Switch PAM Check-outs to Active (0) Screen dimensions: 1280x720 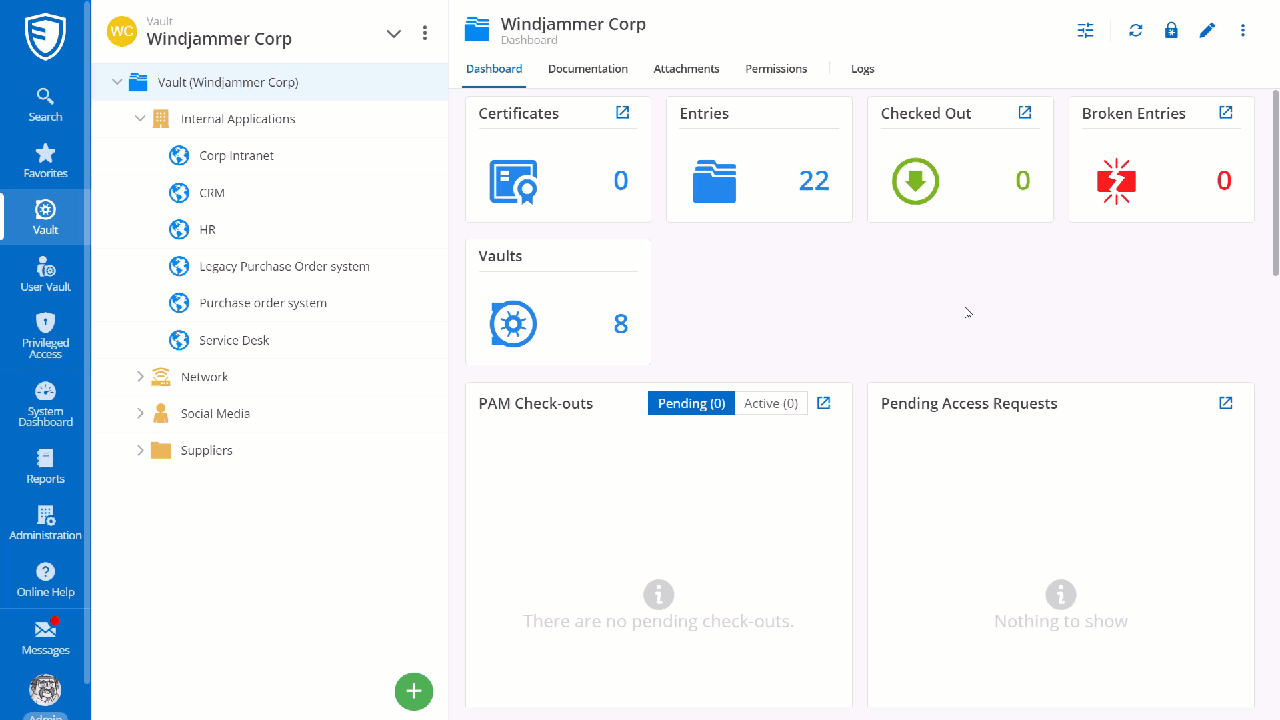coord(771,403)
